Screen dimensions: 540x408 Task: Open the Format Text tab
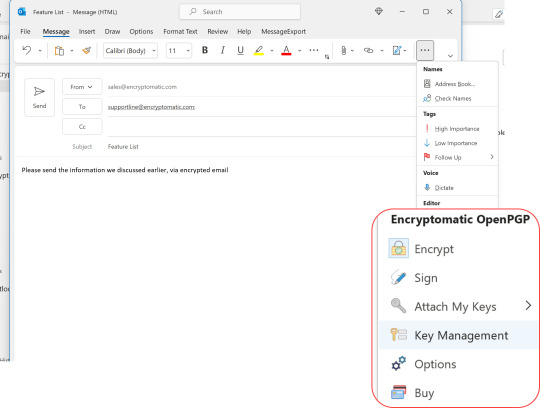(x=180, y=32)
